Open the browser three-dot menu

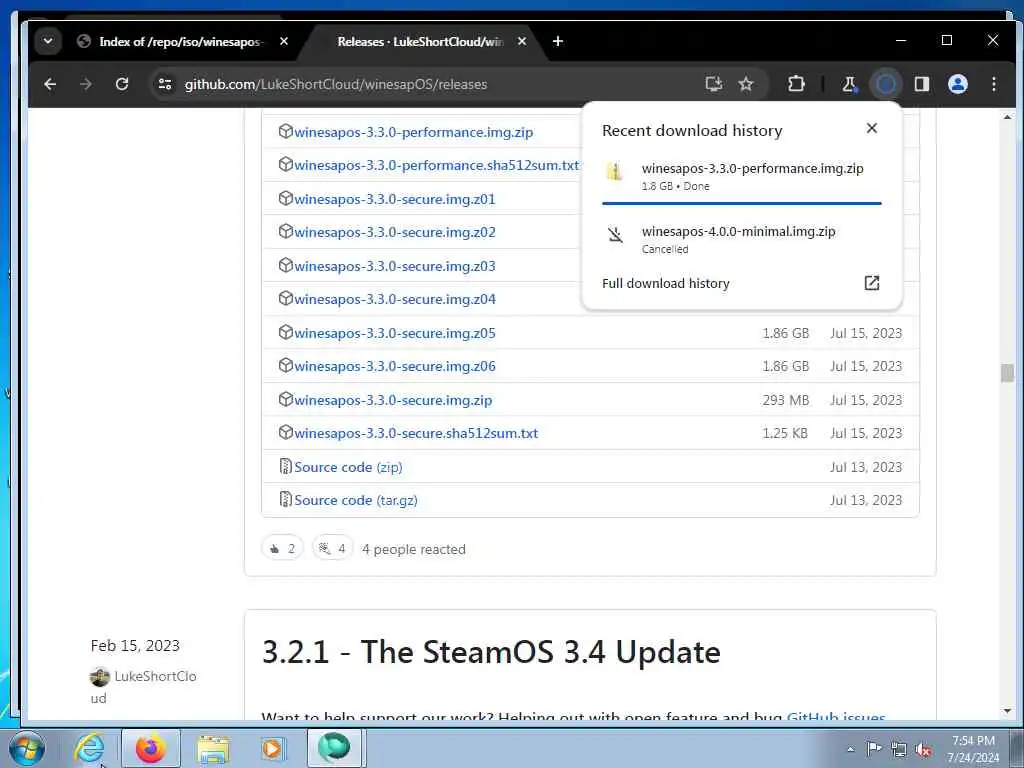point(993,84)
